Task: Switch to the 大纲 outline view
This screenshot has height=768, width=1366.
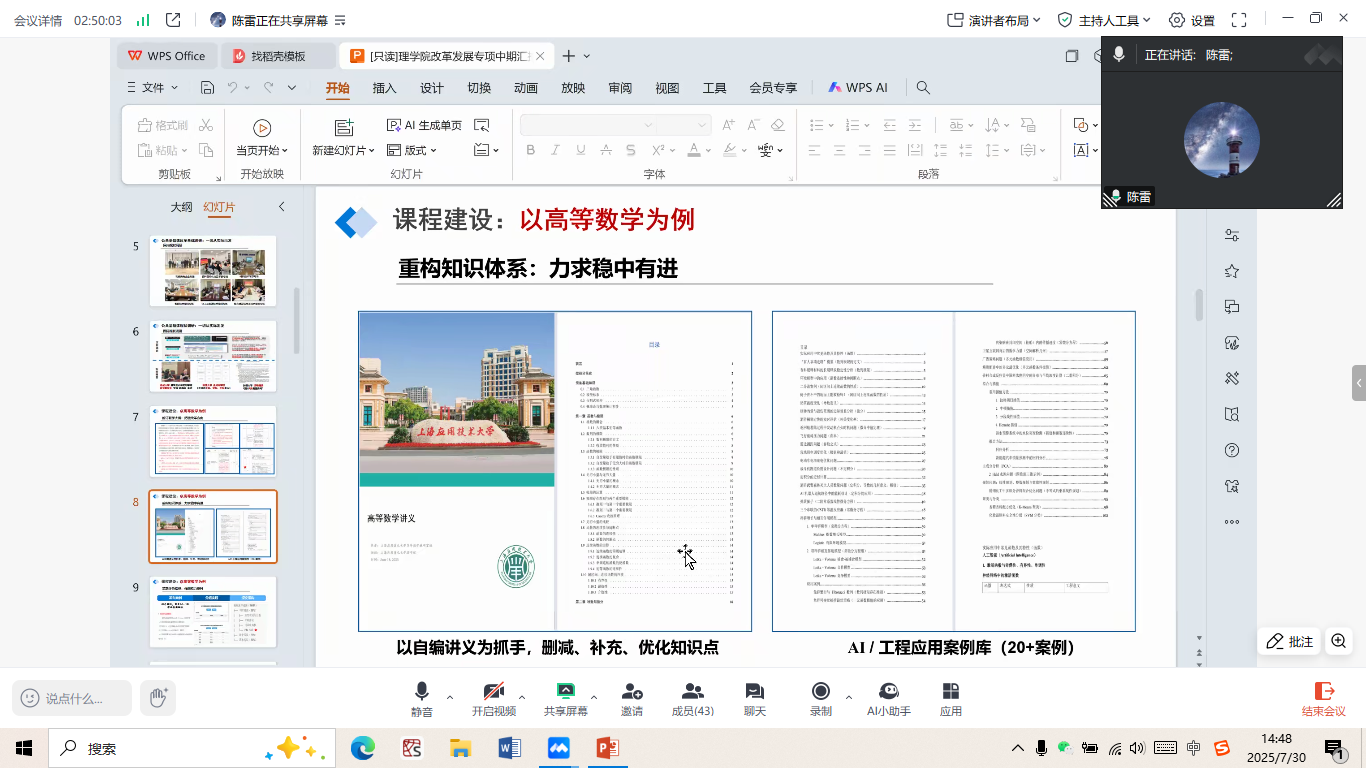Action: point(181,207)
